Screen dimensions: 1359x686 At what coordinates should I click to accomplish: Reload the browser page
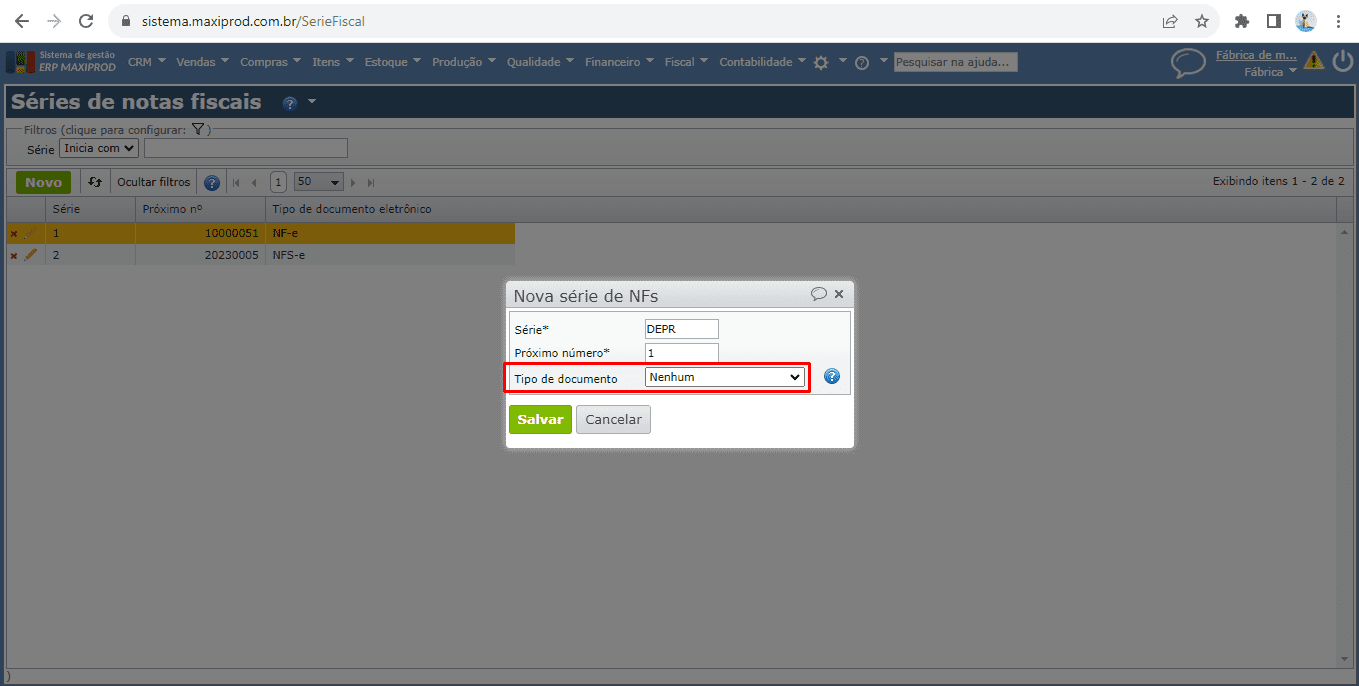[x=86, y=21]
